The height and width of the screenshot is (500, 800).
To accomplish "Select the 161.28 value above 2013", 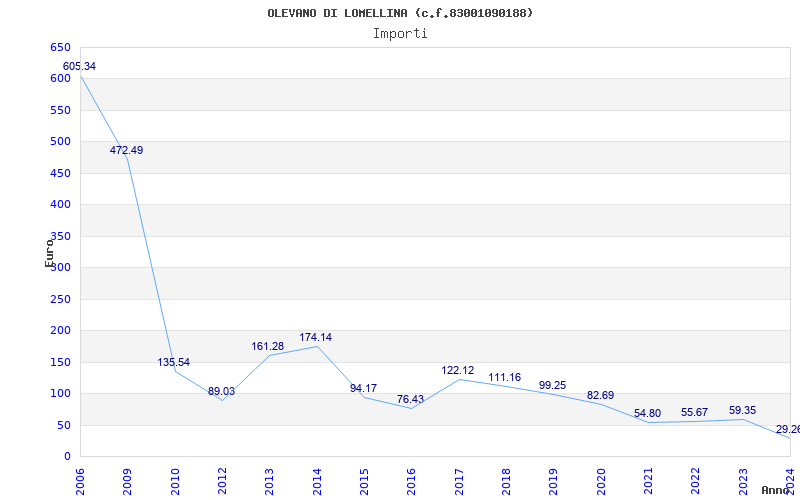I will 267,346.
